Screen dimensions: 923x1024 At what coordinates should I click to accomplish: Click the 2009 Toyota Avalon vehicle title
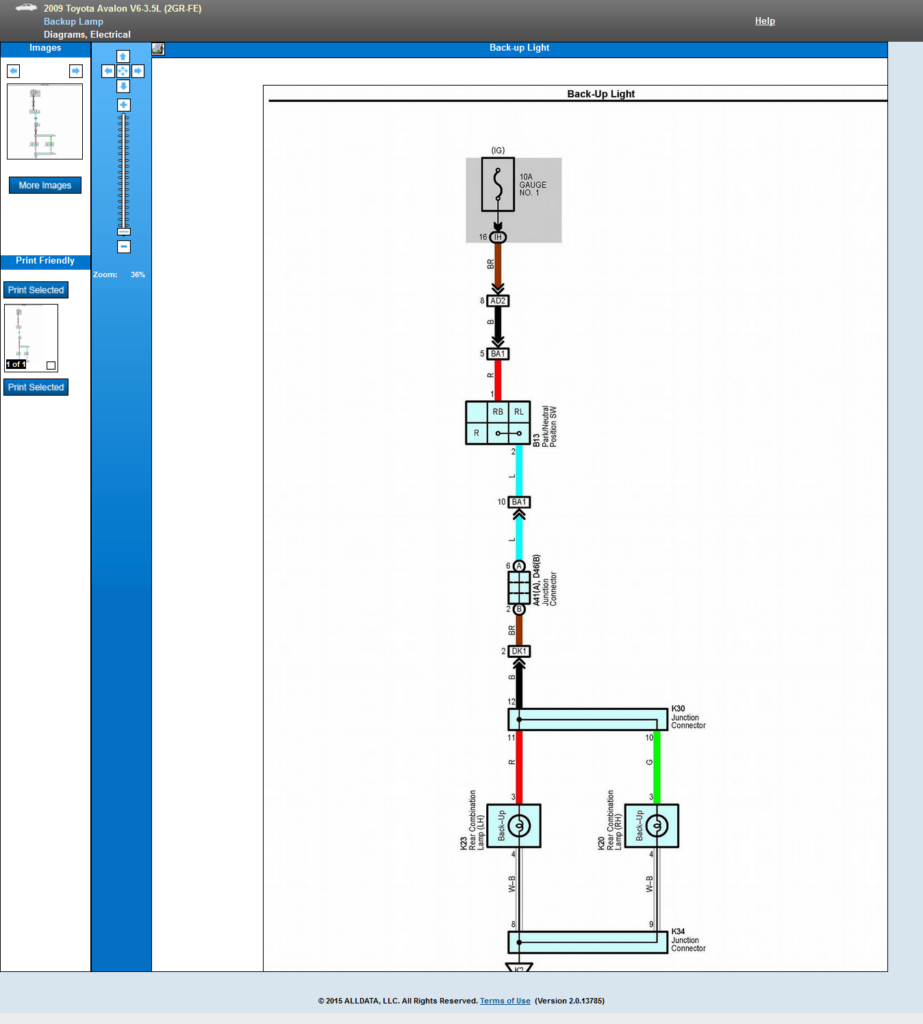click(x=122, y=8)
